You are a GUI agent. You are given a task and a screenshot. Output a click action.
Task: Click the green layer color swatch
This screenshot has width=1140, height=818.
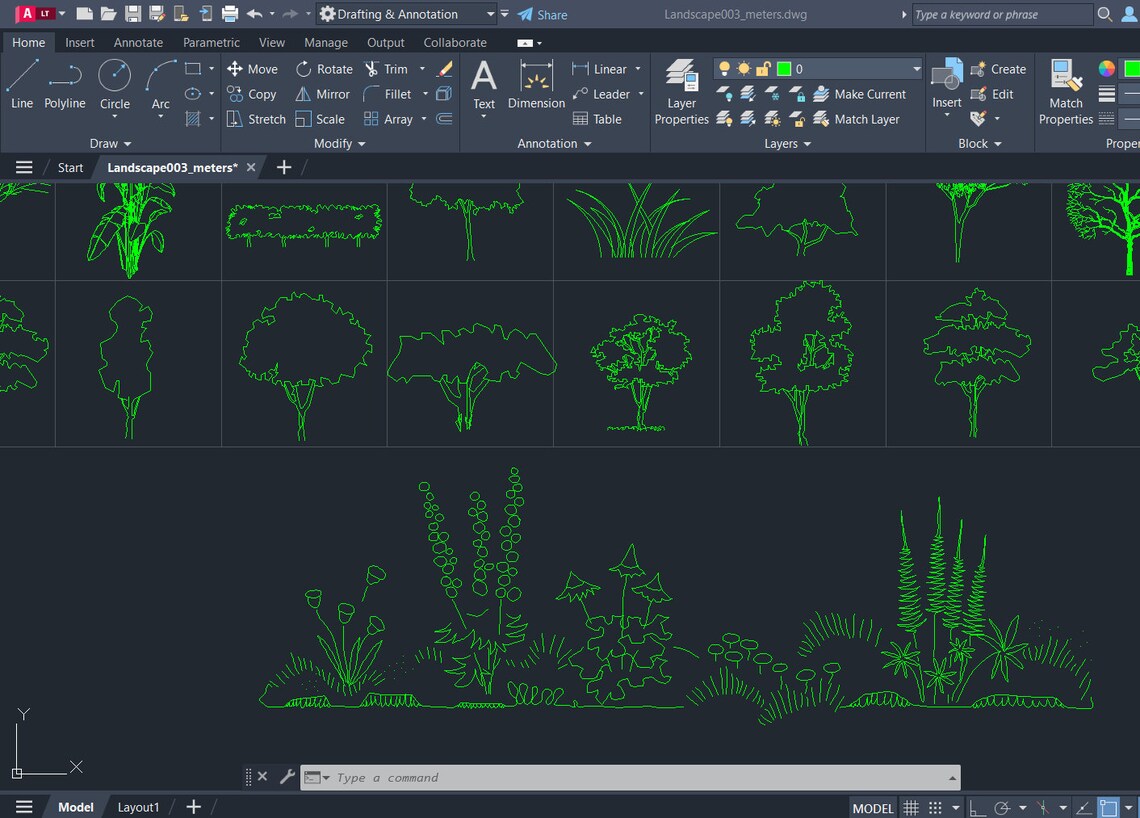coord(784,68)
